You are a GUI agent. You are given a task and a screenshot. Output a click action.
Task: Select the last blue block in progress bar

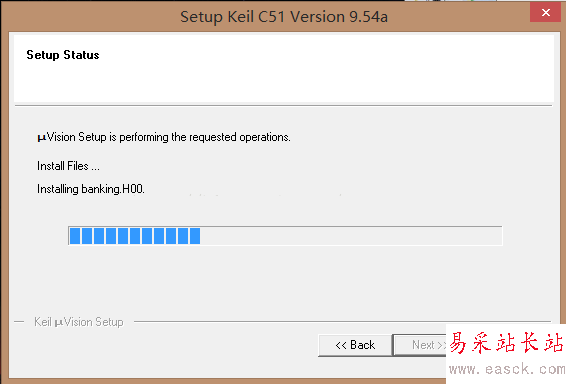(x=195, y=236)
